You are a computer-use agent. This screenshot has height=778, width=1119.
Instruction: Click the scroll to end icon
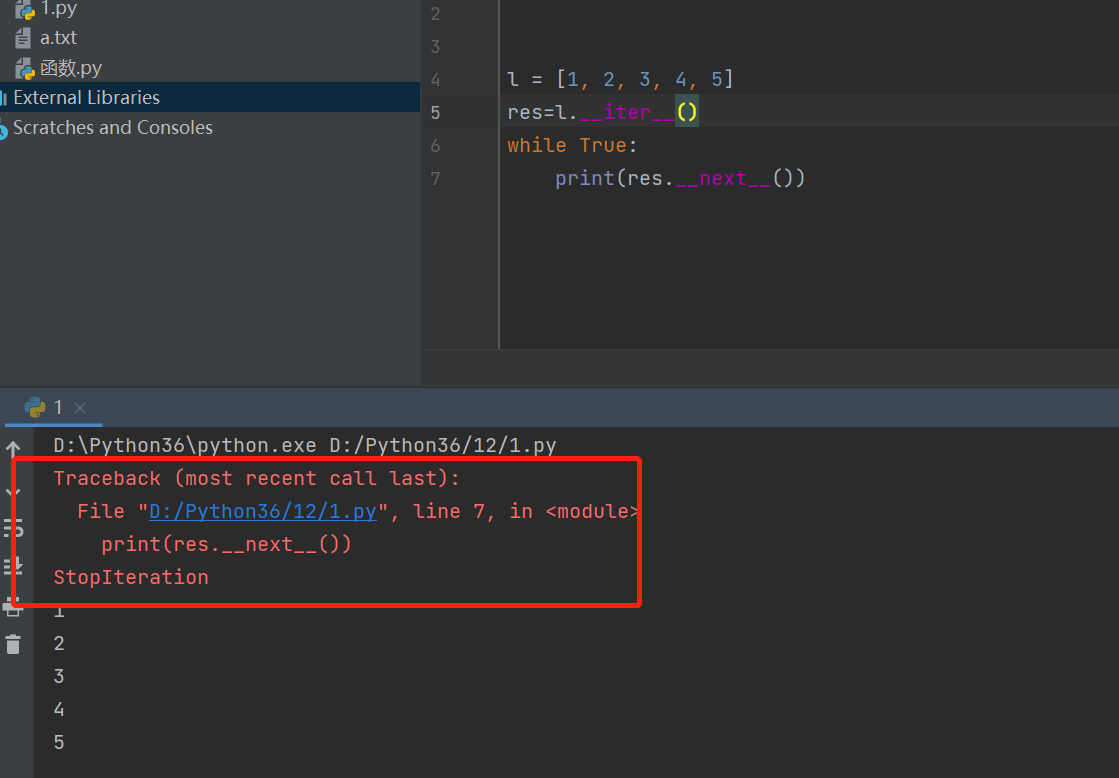[13, 567]
